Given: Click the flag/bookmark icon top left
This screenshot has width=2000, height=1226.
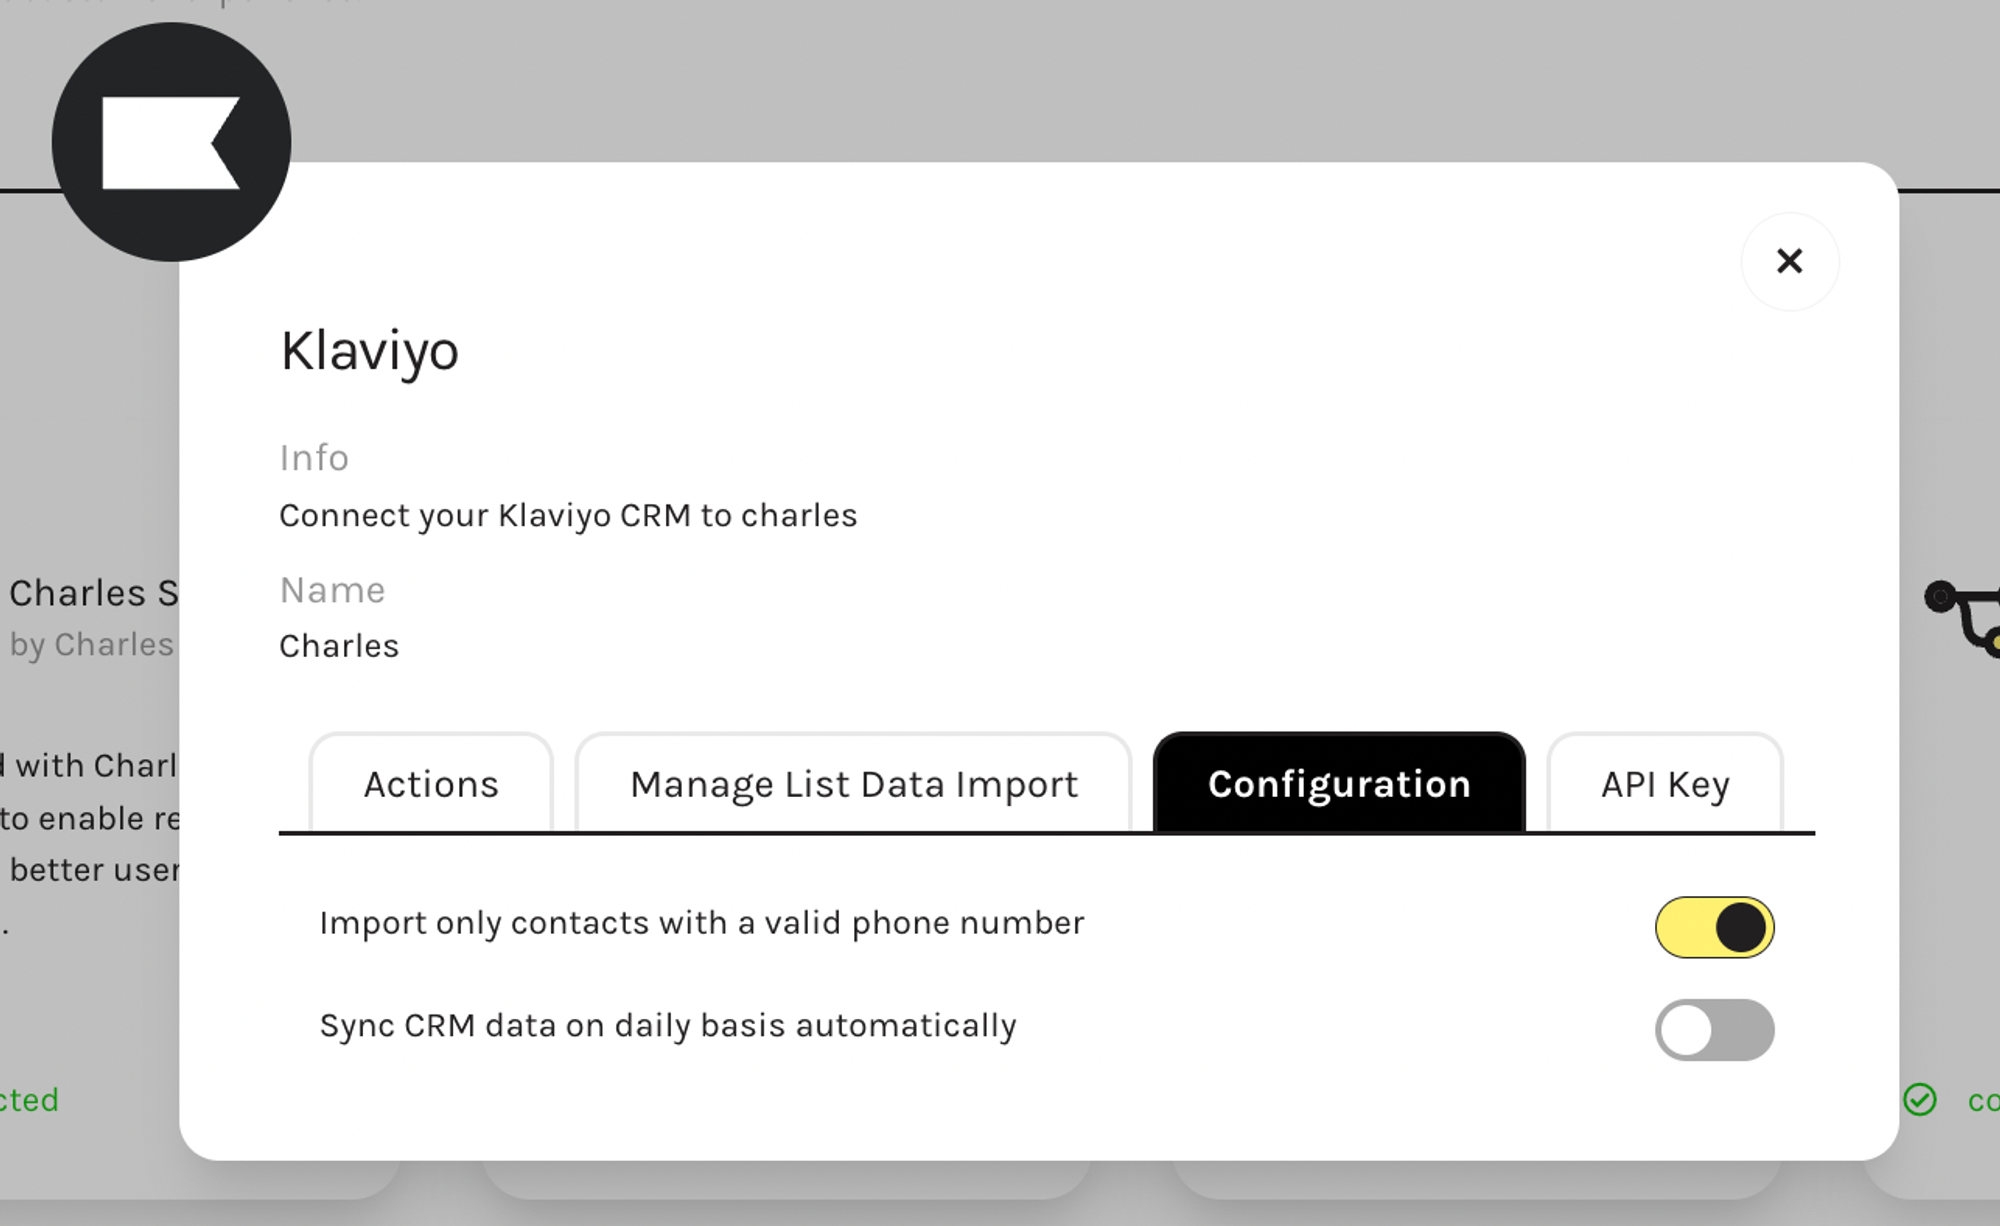Looking at the screenshot, I should (170, 137).
